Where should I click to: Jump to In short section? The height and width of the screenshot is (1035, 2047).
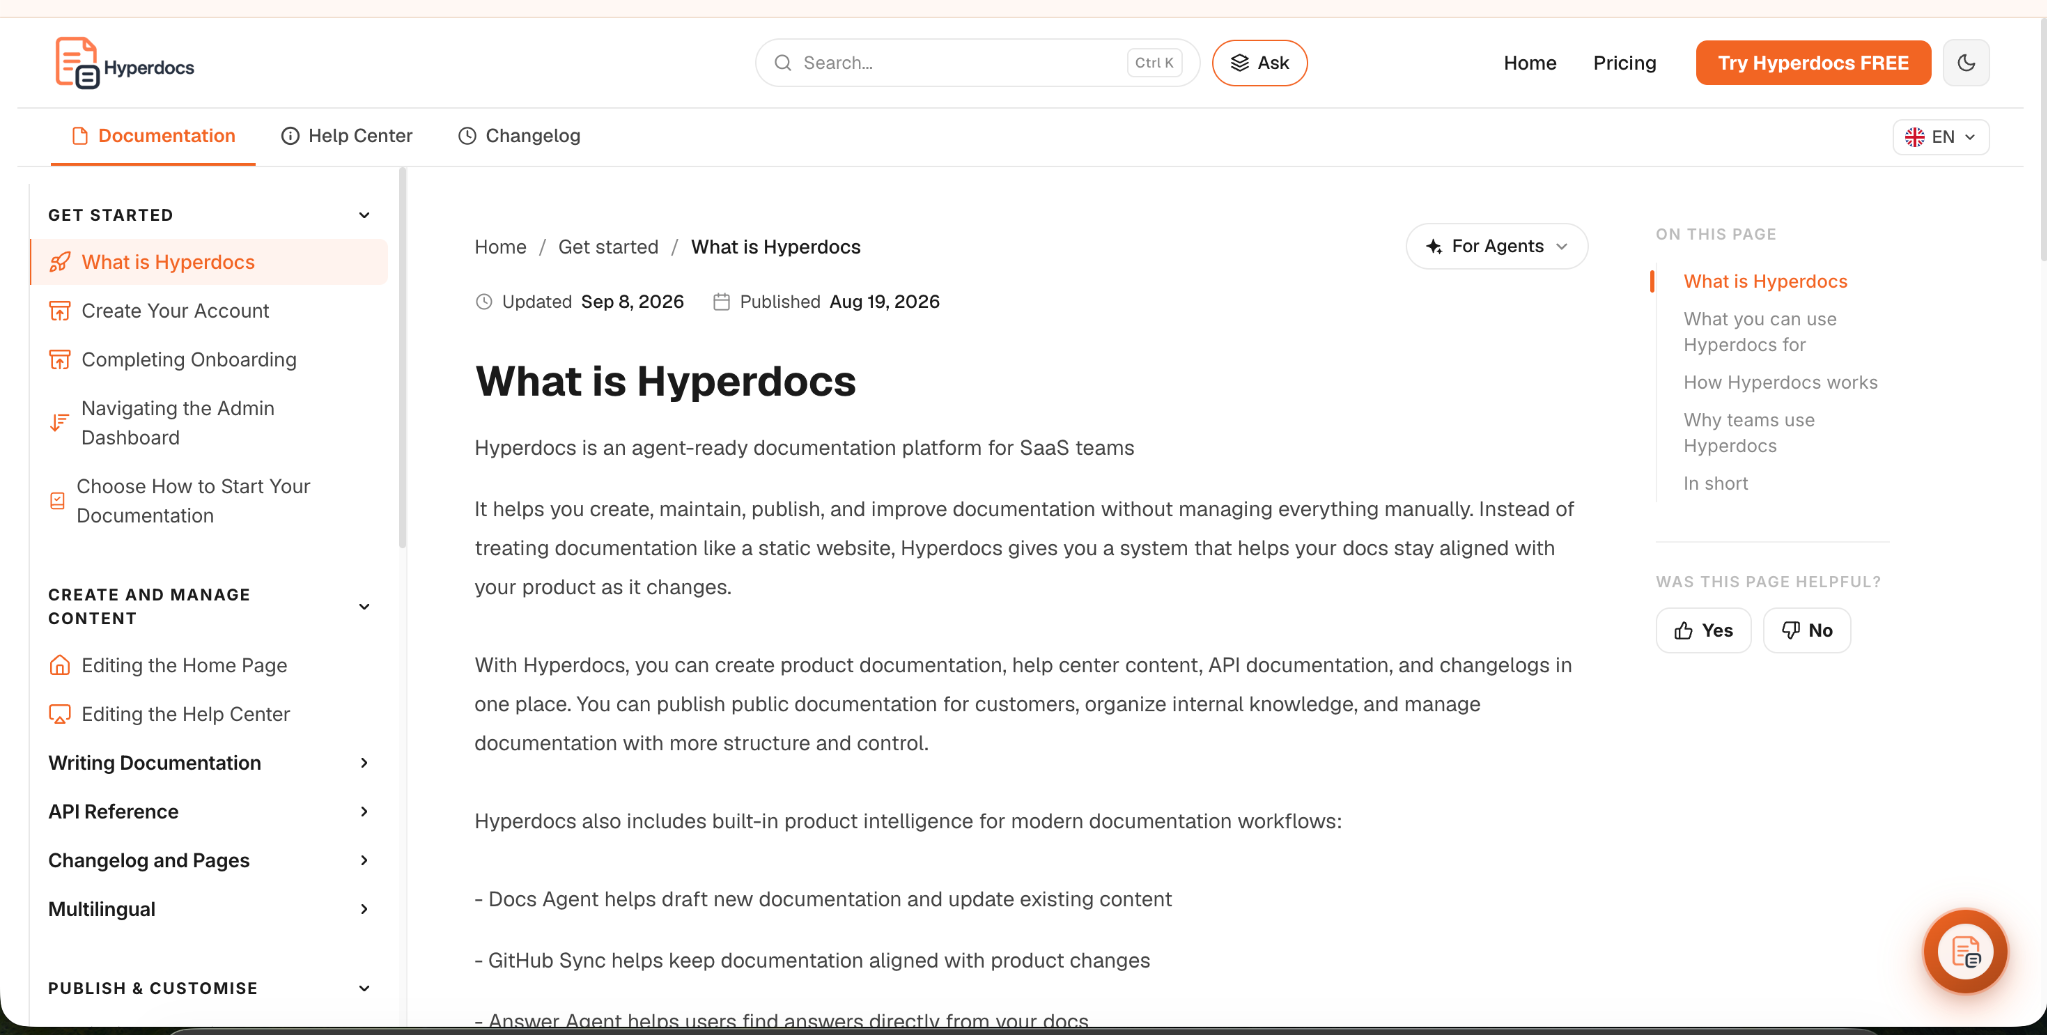1715,484
